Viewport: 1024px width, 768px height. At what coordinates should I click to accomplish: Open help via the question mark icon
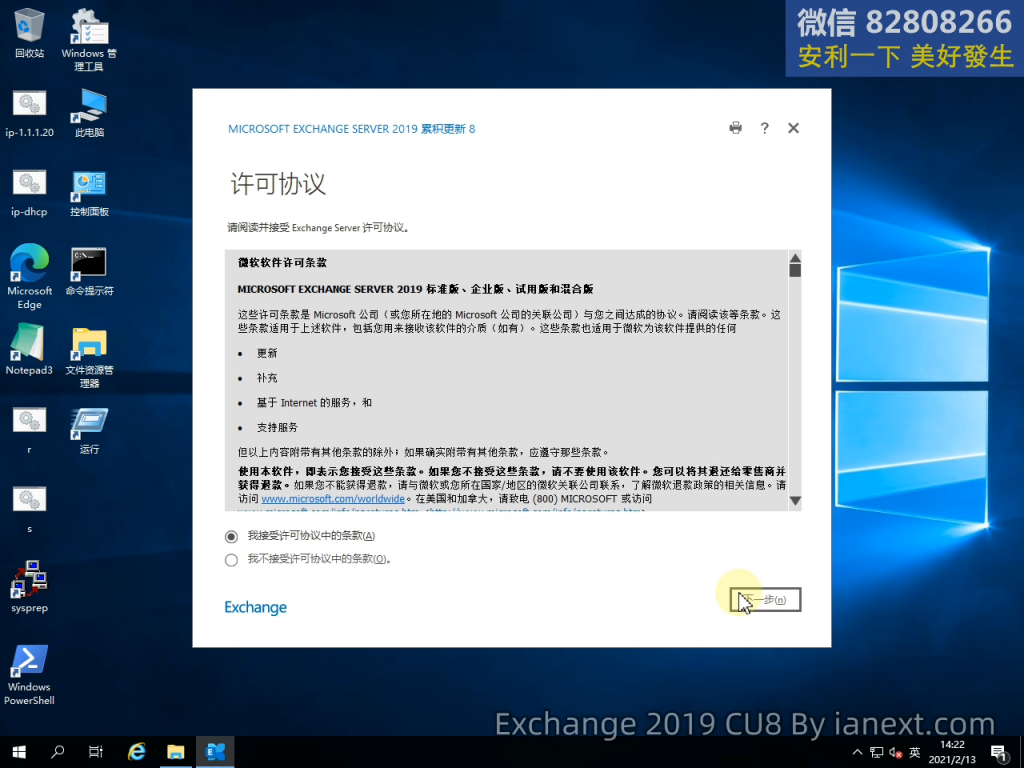[764, 128]
